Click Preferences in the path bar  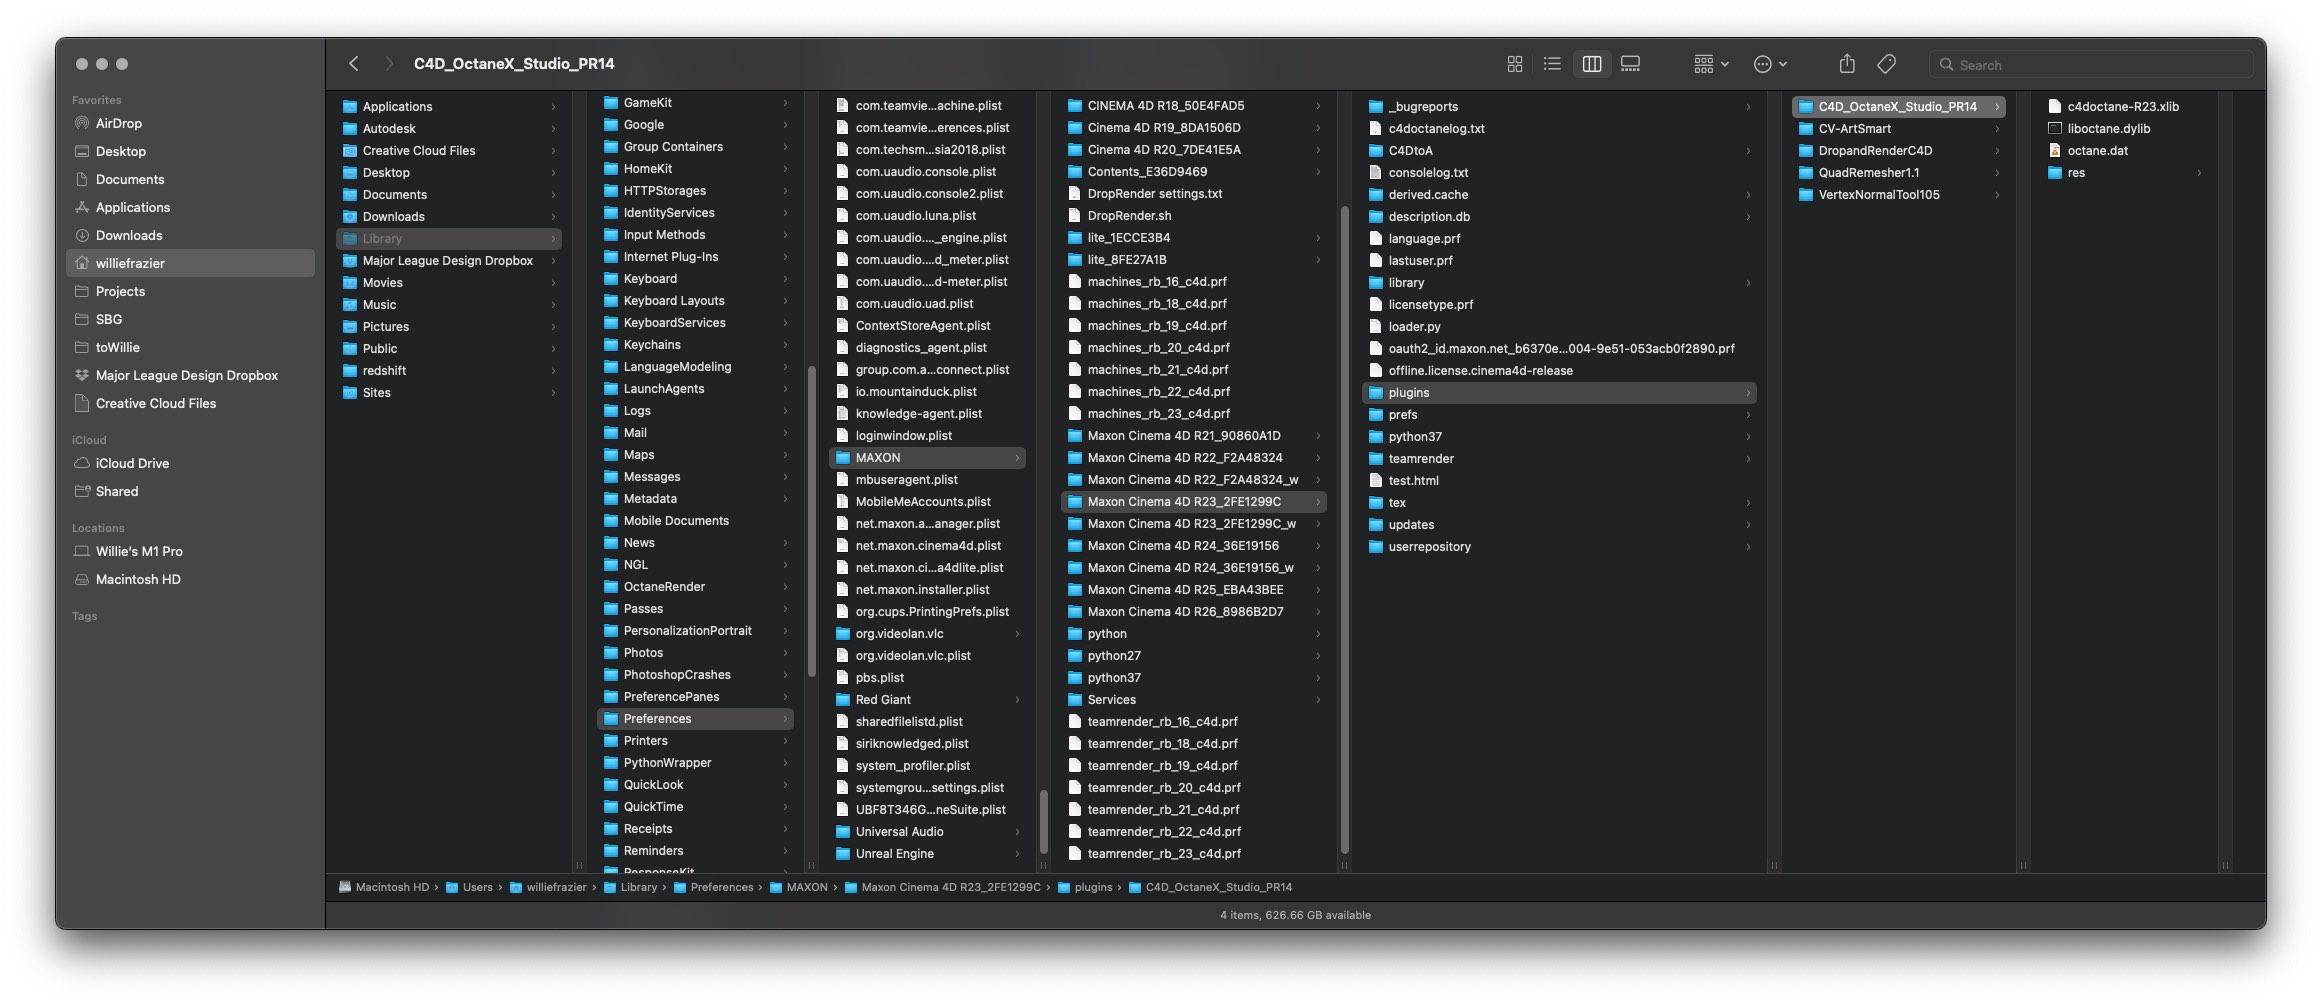[714, 887]
